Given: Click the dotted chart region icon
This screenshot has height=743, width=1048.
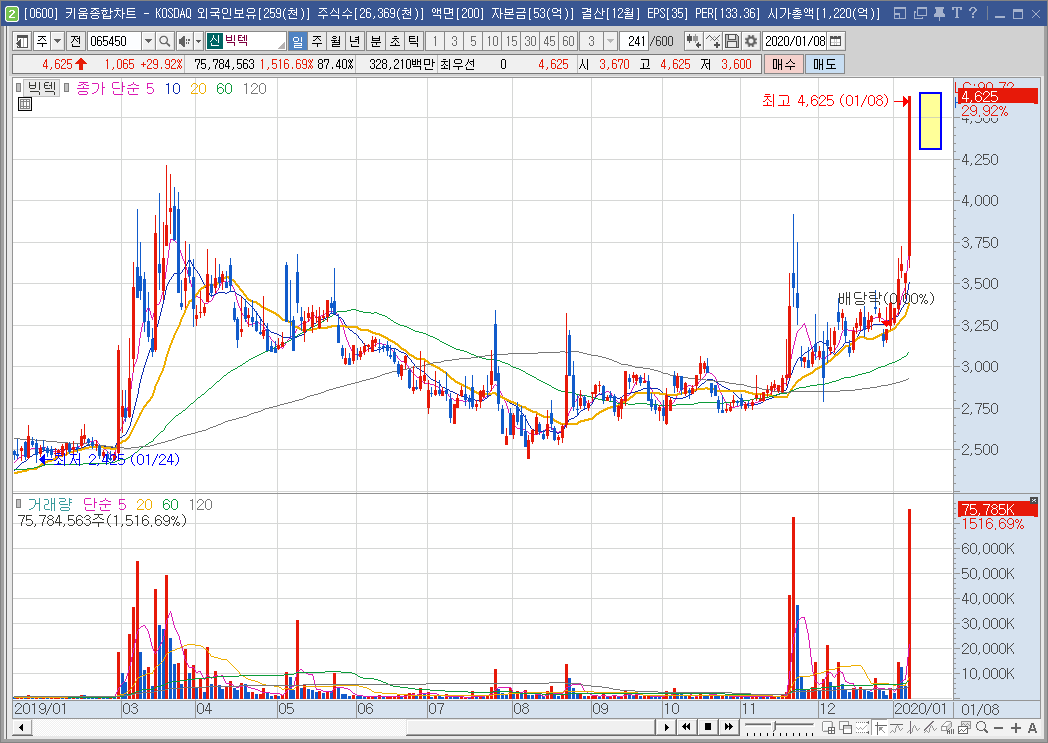Looking at the screenshot, I should coord(863,728).
